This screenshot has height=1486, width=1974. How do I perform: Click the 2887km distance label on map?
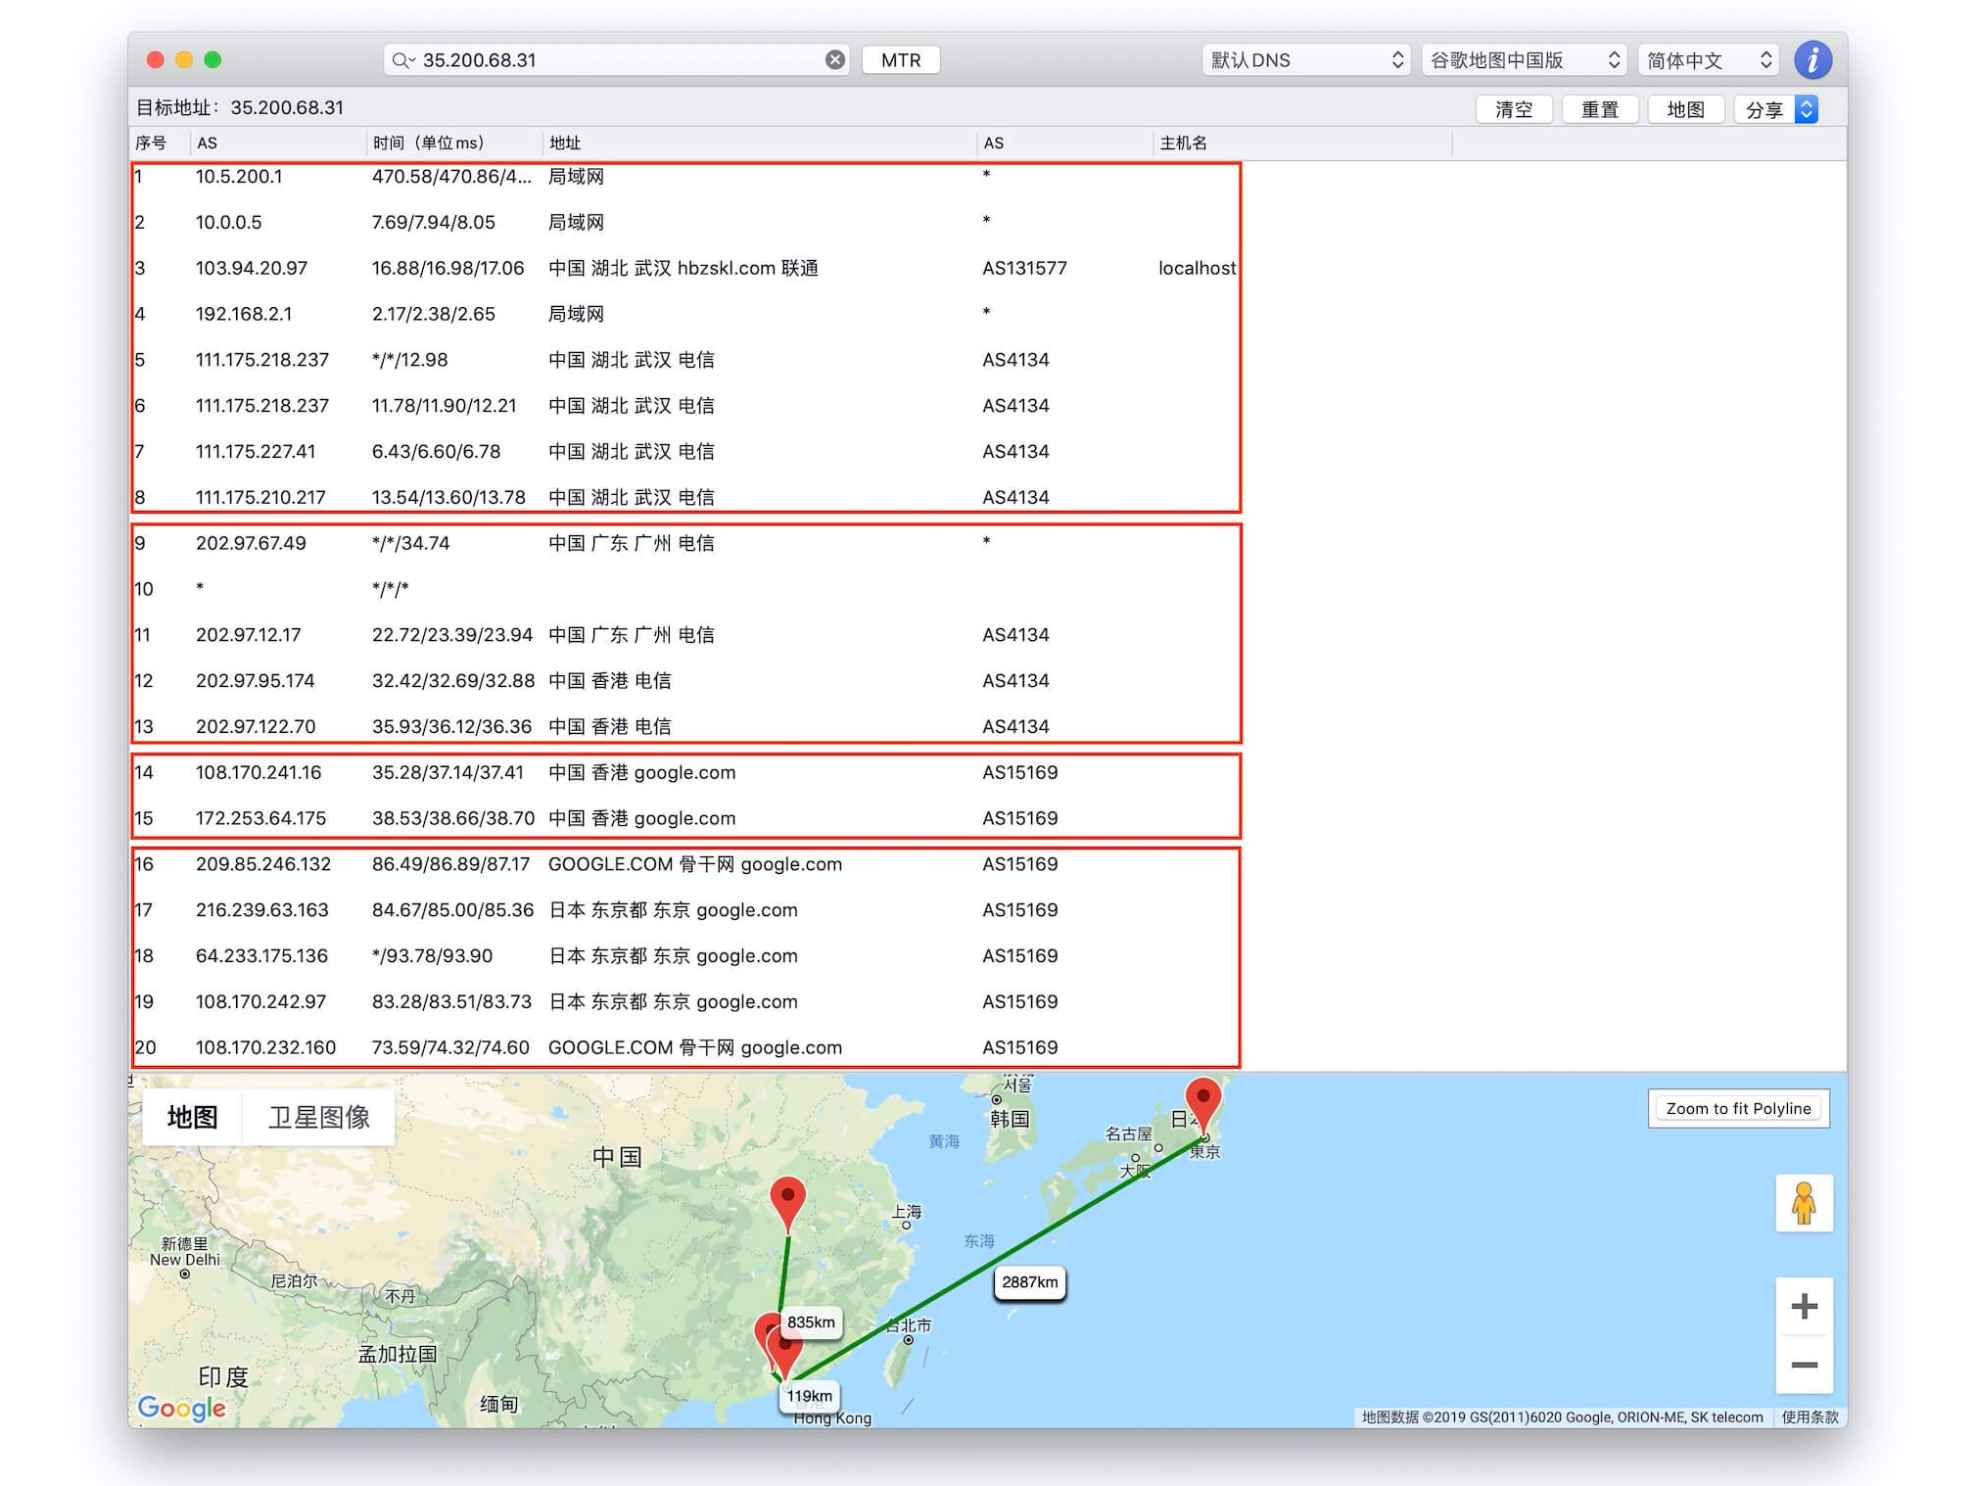[x=1029, y=1281]
